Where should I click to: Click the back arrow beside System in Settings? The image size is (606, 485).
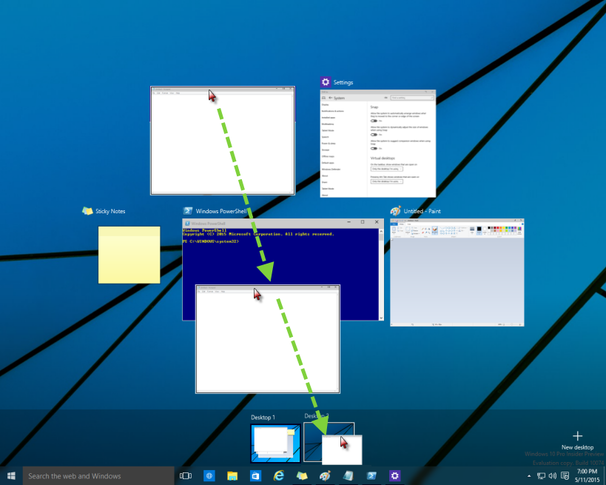330,98
